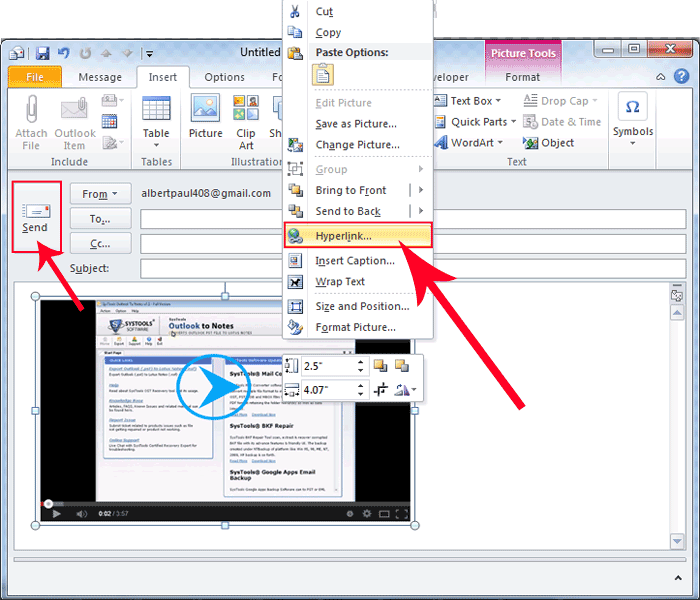Click the Outlook Item icon
The image size is (700, 600).
(x=74, y=108)
